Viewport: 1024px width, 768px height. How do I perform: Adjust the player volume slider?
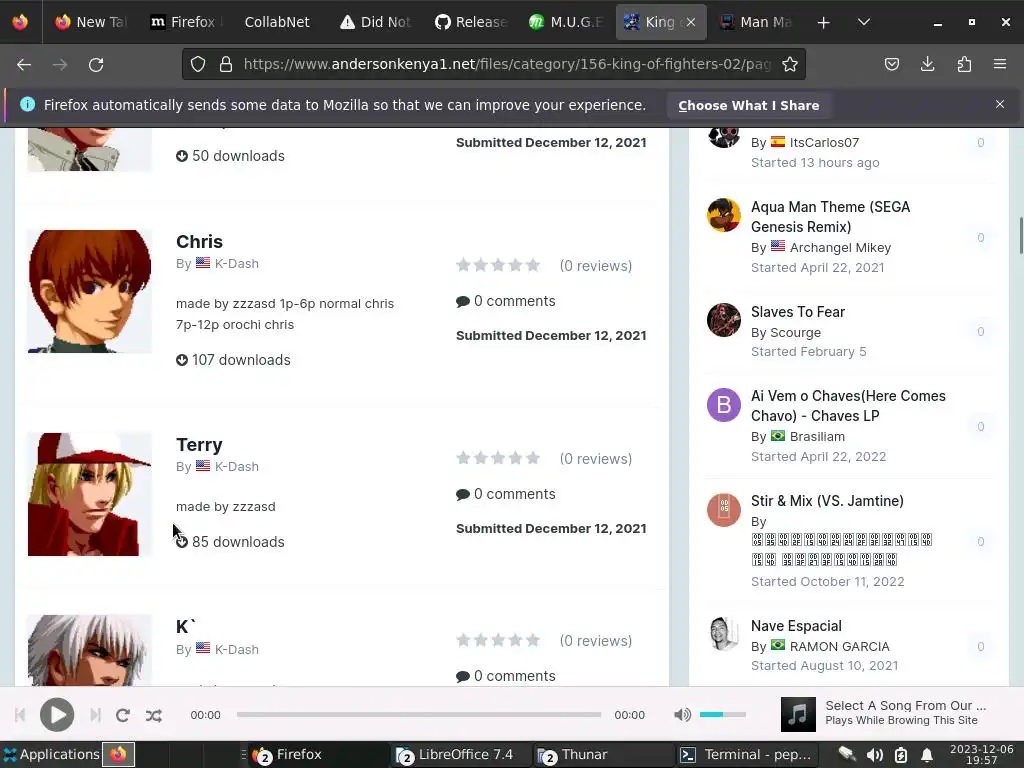[722, 714]
